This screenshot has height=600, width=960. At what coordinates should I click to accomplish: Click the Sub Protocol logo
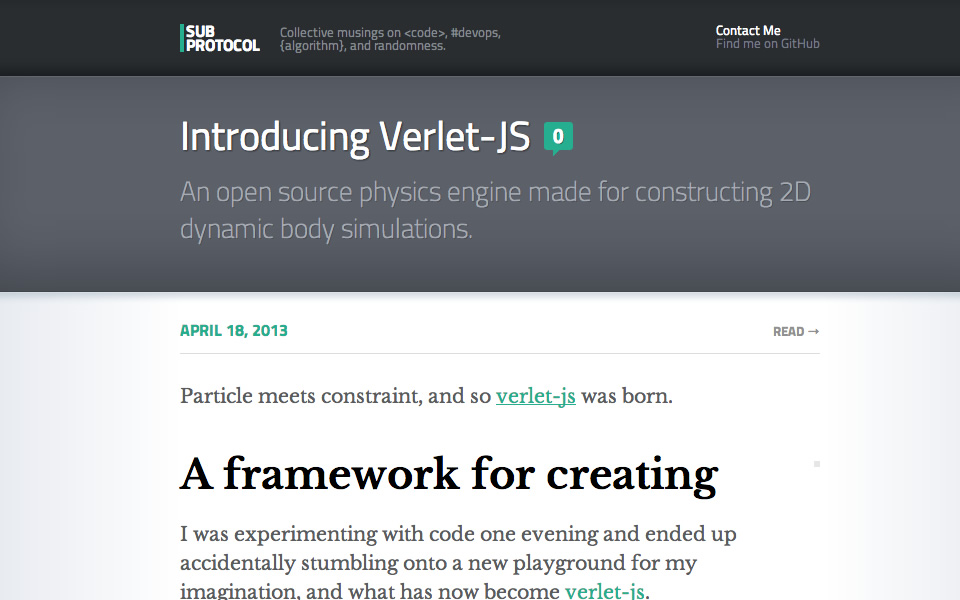tap(220, 38)
